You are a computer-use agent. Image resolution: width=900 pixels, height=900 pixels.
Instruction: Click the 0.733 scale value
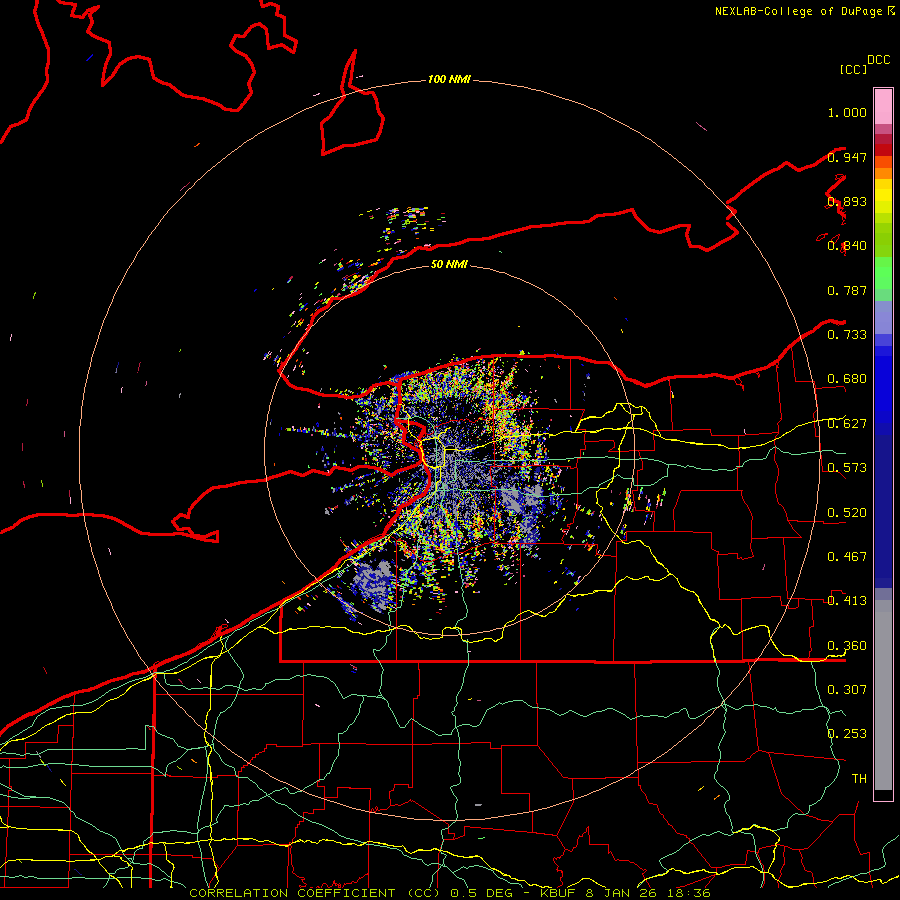[847, 335]
